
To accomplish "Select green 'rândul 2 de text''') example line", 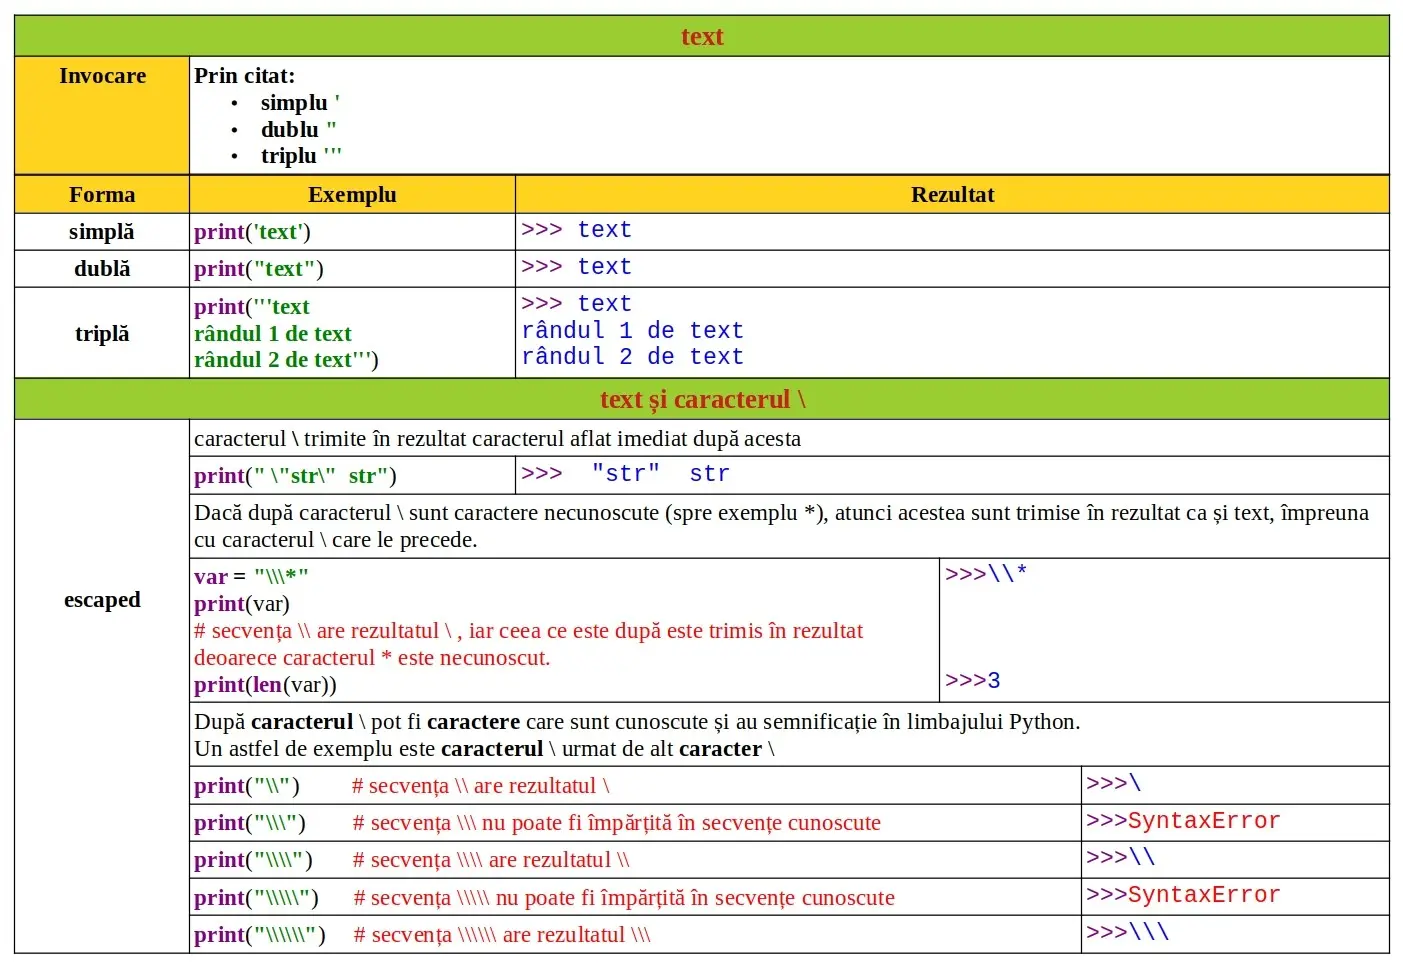I will coord(286,360).
